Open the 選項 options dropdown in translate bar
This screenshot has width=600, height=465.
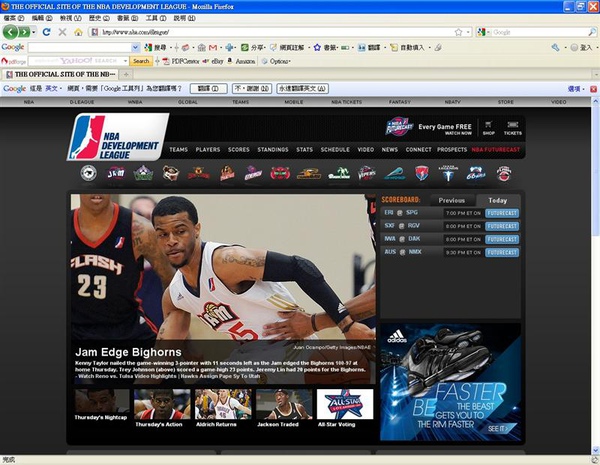tap(576, 89)
